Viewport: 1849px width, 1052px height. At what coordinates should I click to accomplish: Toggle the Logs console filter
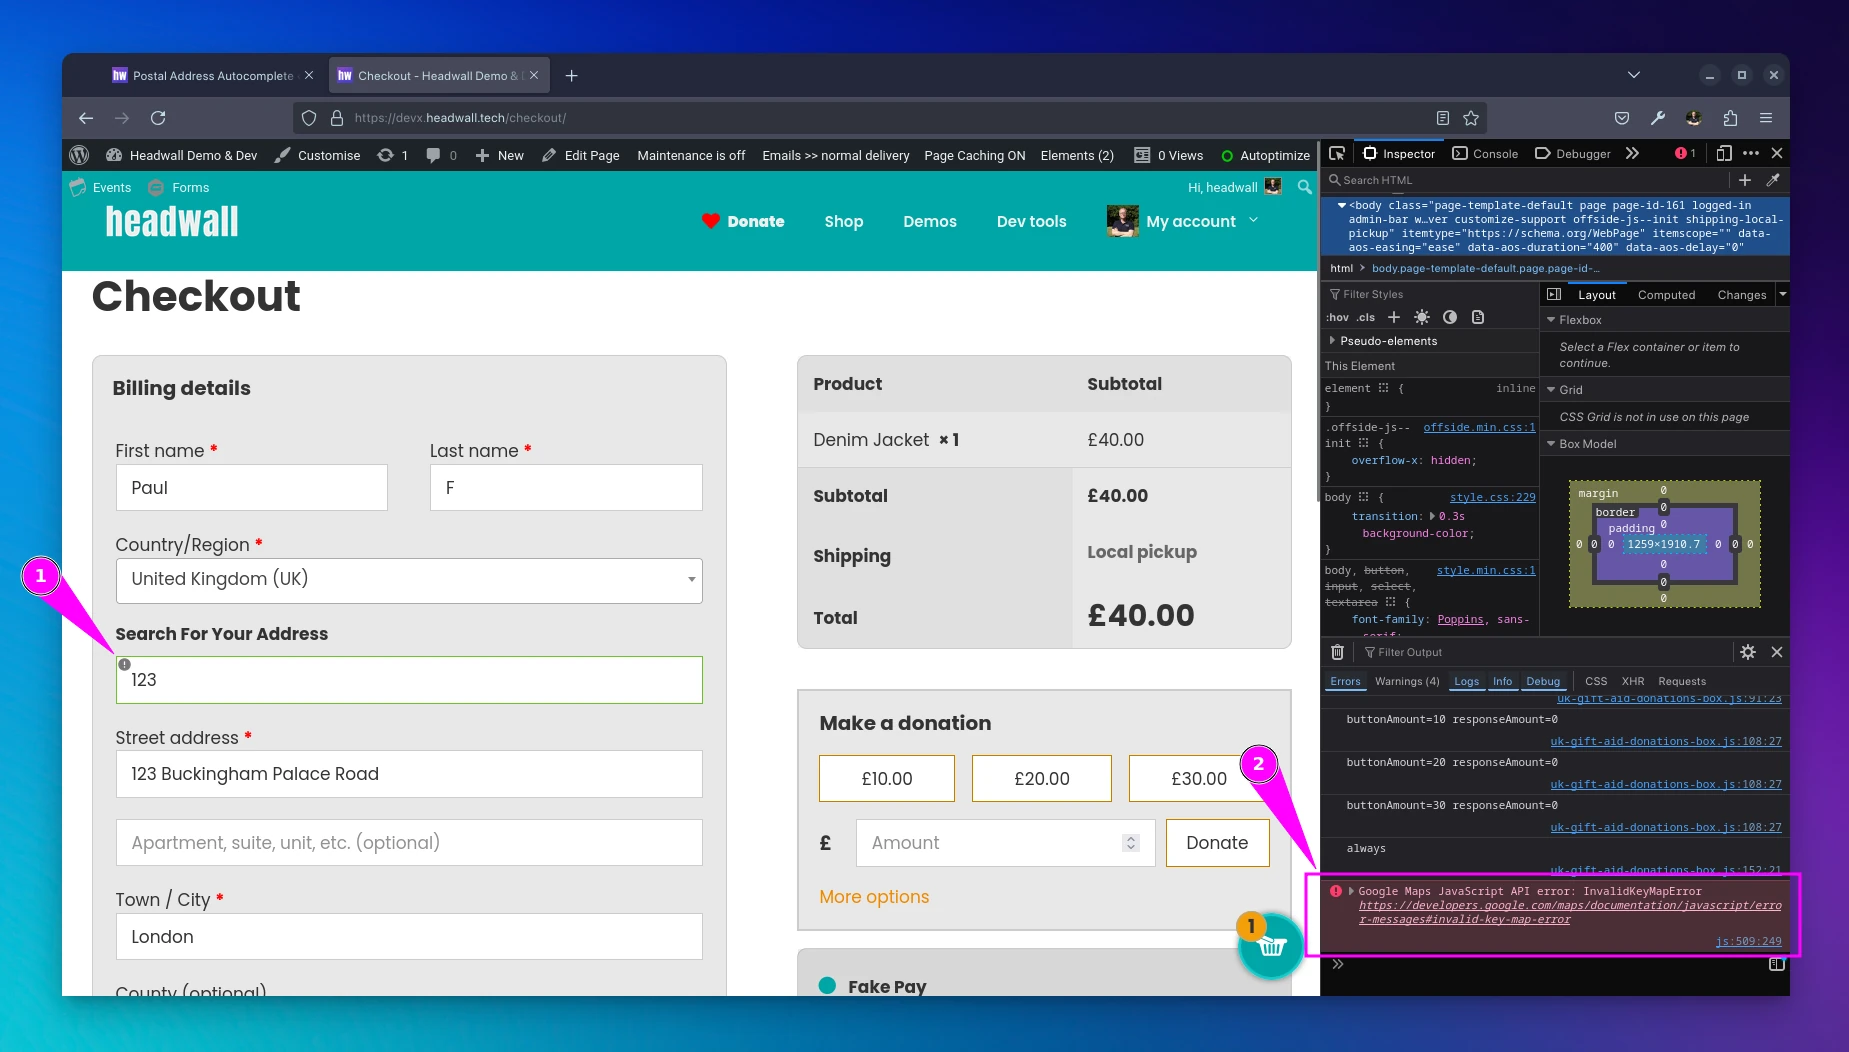pyautogui.click(x=1466, y=681)
